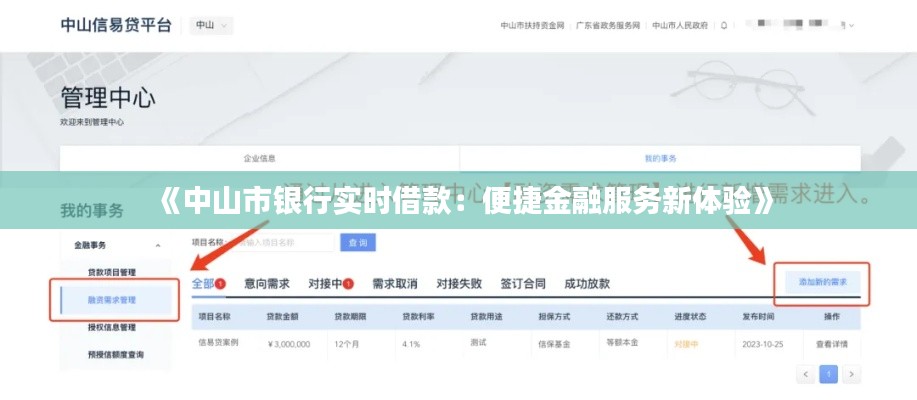Click the 贷款金额 column header
The height and width of the screenshot is (400, 917).
coord(282,316)
